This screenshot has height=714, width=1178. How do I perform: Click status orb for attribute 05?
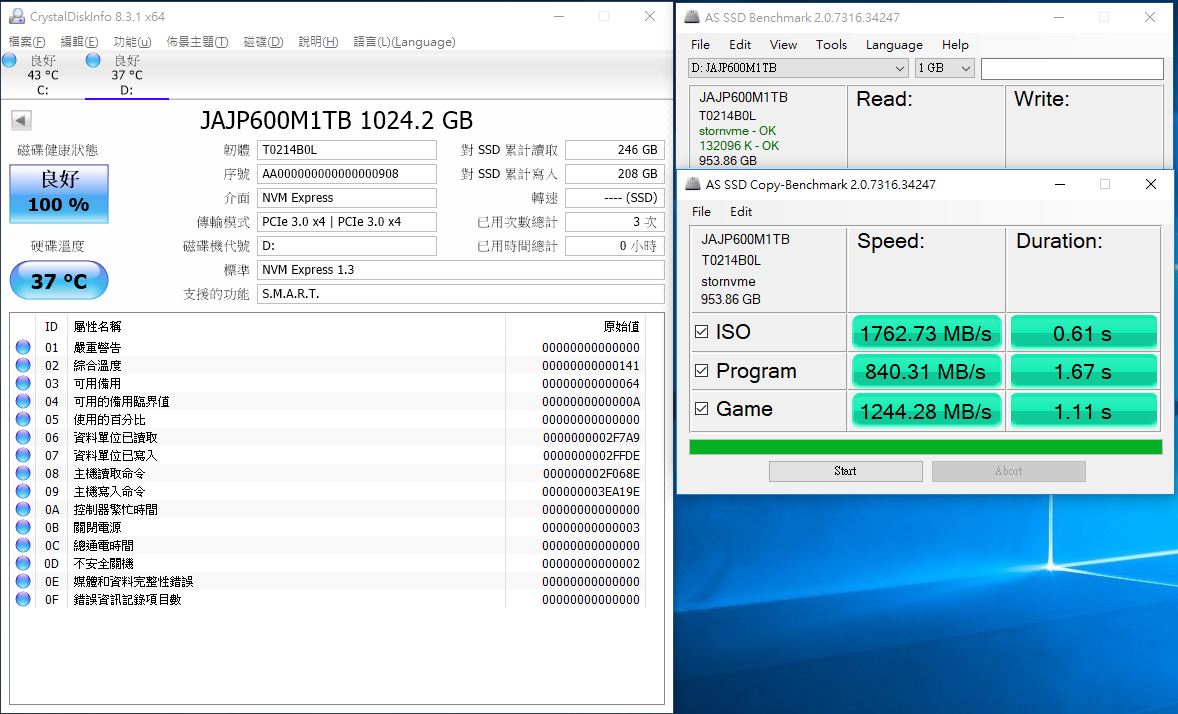[x=23, y=419]
